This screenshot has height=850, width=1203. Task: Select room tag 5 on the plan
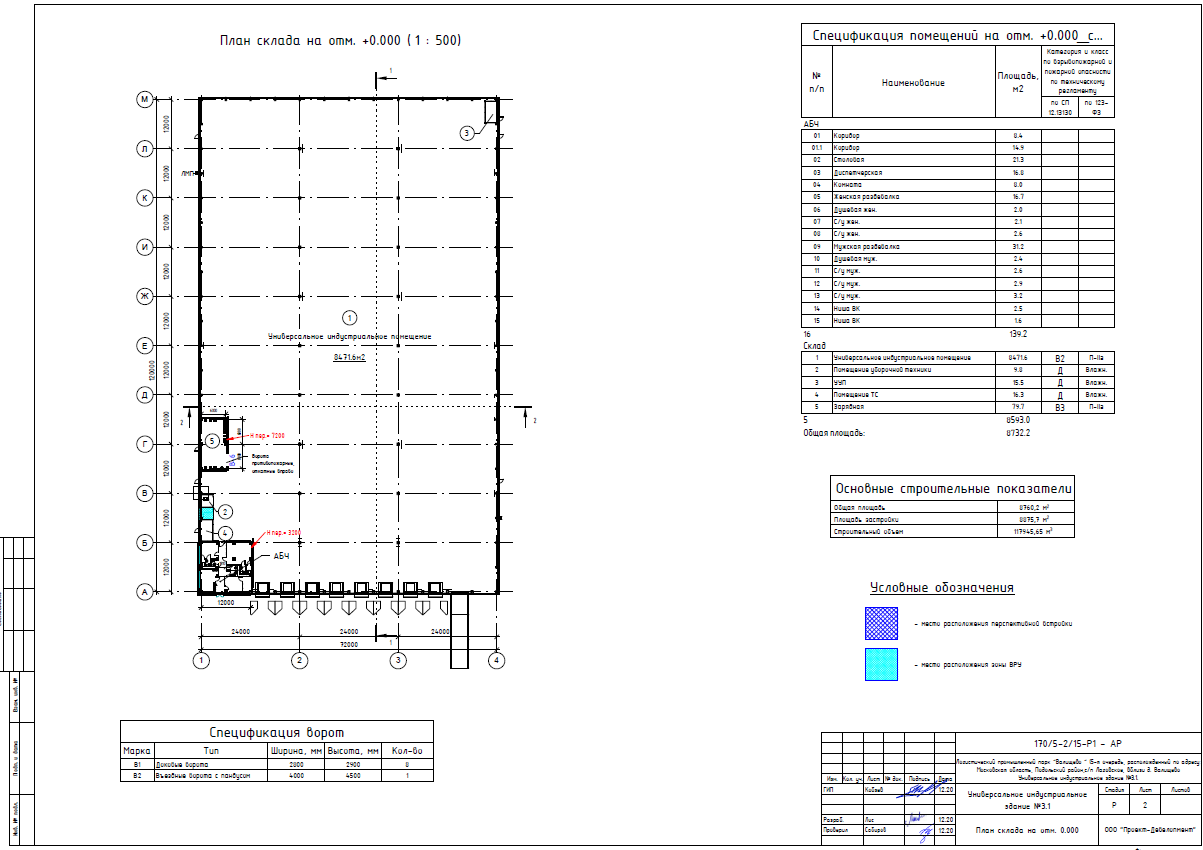coord(212,440)
